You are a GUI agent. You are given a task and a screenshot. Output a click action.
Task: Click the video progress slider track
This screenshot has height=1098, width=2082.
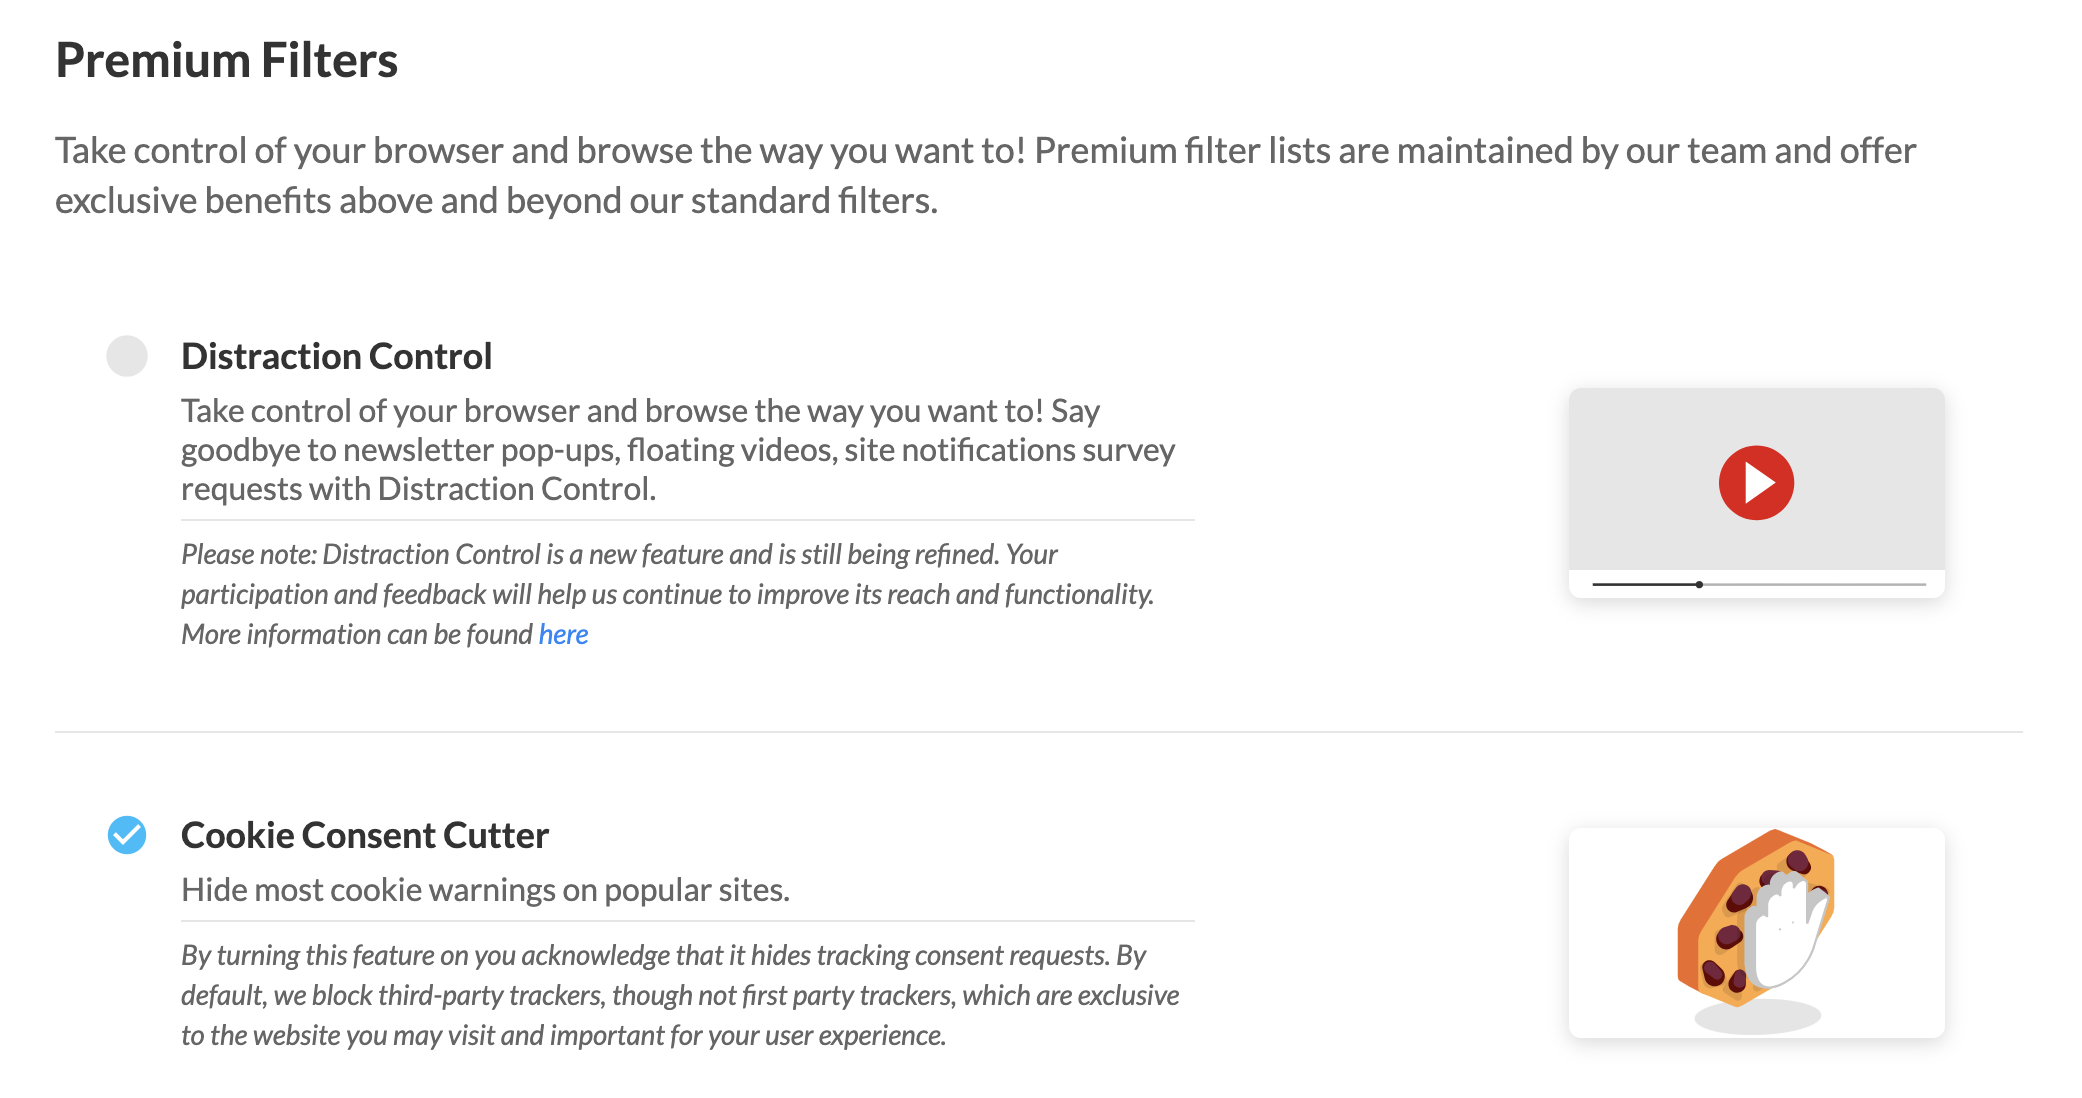tap(1758, 584)
